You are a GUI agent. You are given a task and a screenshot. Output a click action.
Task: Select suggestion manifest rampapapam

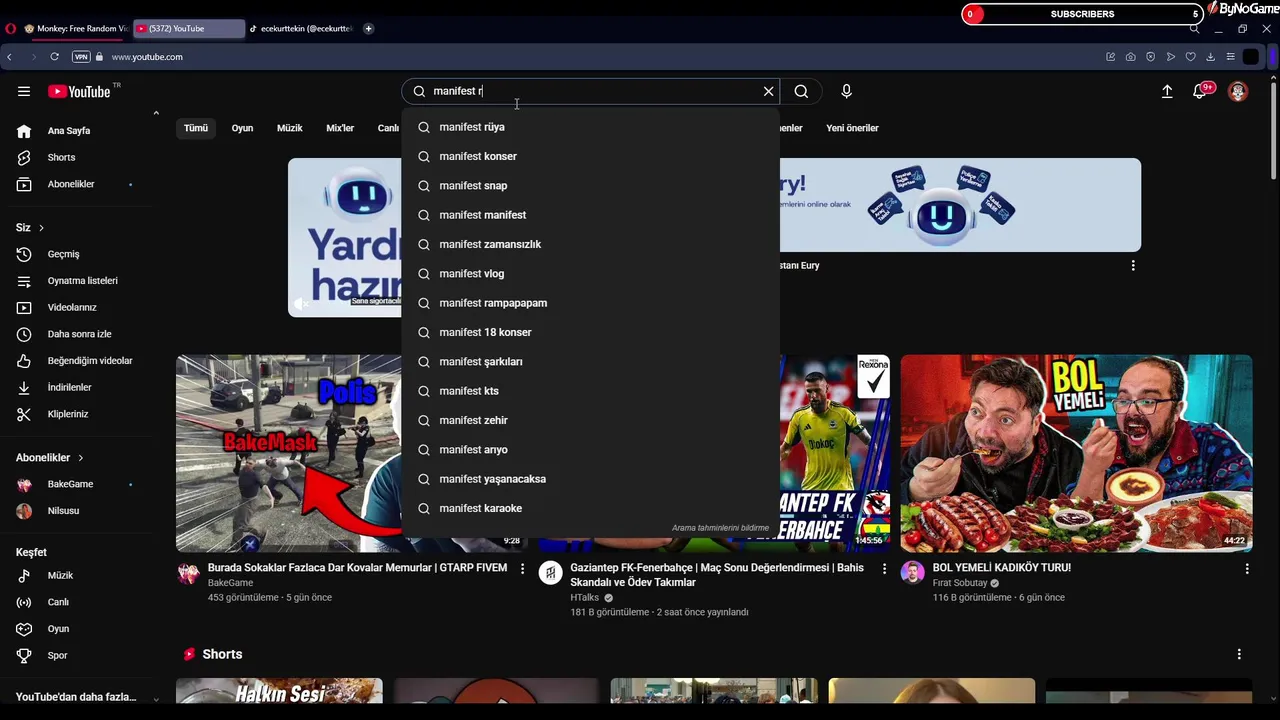[x=590, y=303]
